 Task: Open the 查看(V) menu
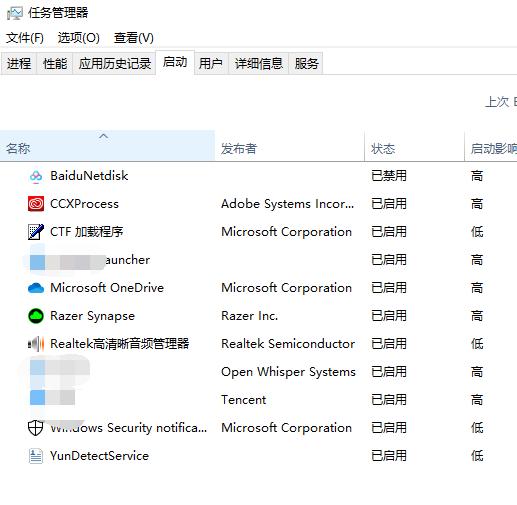134,38
